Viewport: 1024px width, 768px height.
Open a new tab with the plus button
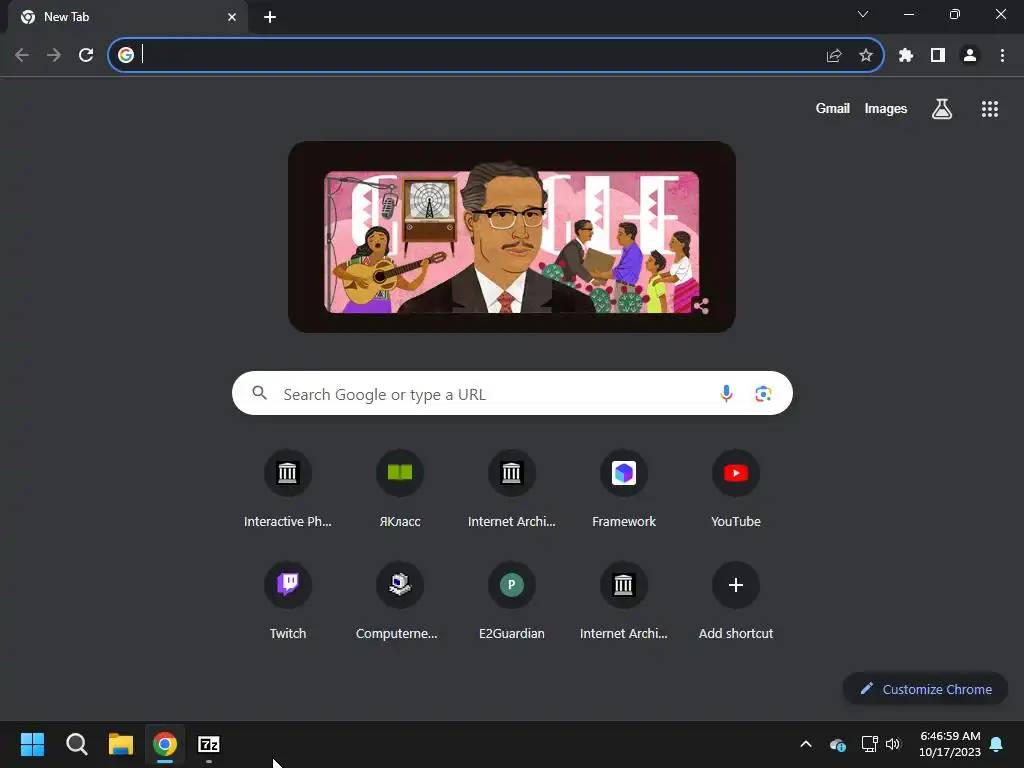(270, 17)
